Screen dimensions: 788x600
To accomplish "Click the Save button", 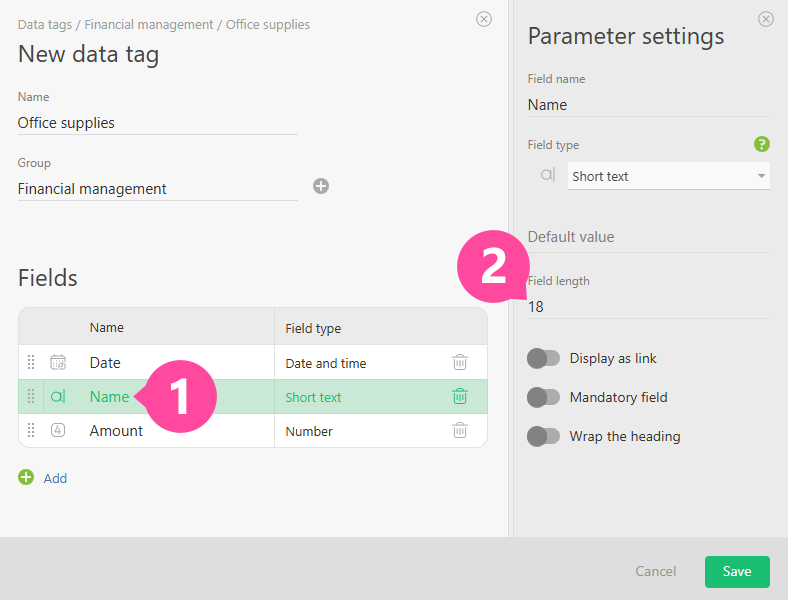I will (737, 571).
